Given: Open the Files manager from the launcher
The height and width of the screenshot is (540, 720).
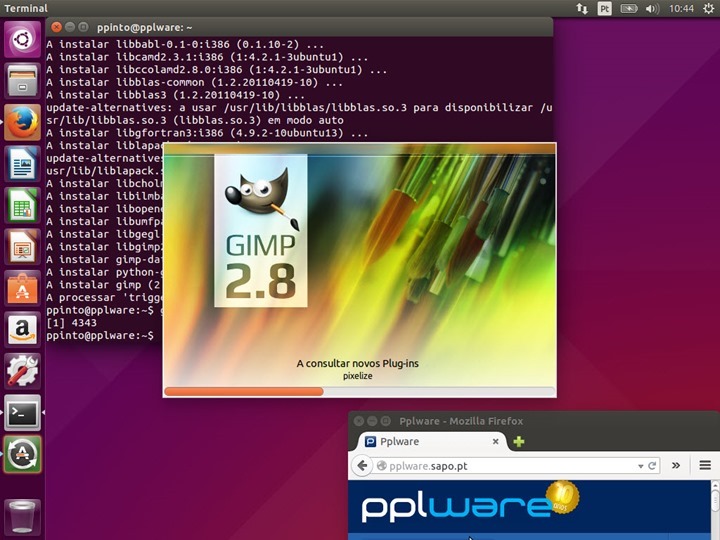Looking at the screenshot, I should pyautogui.click(x=22, y=81).
